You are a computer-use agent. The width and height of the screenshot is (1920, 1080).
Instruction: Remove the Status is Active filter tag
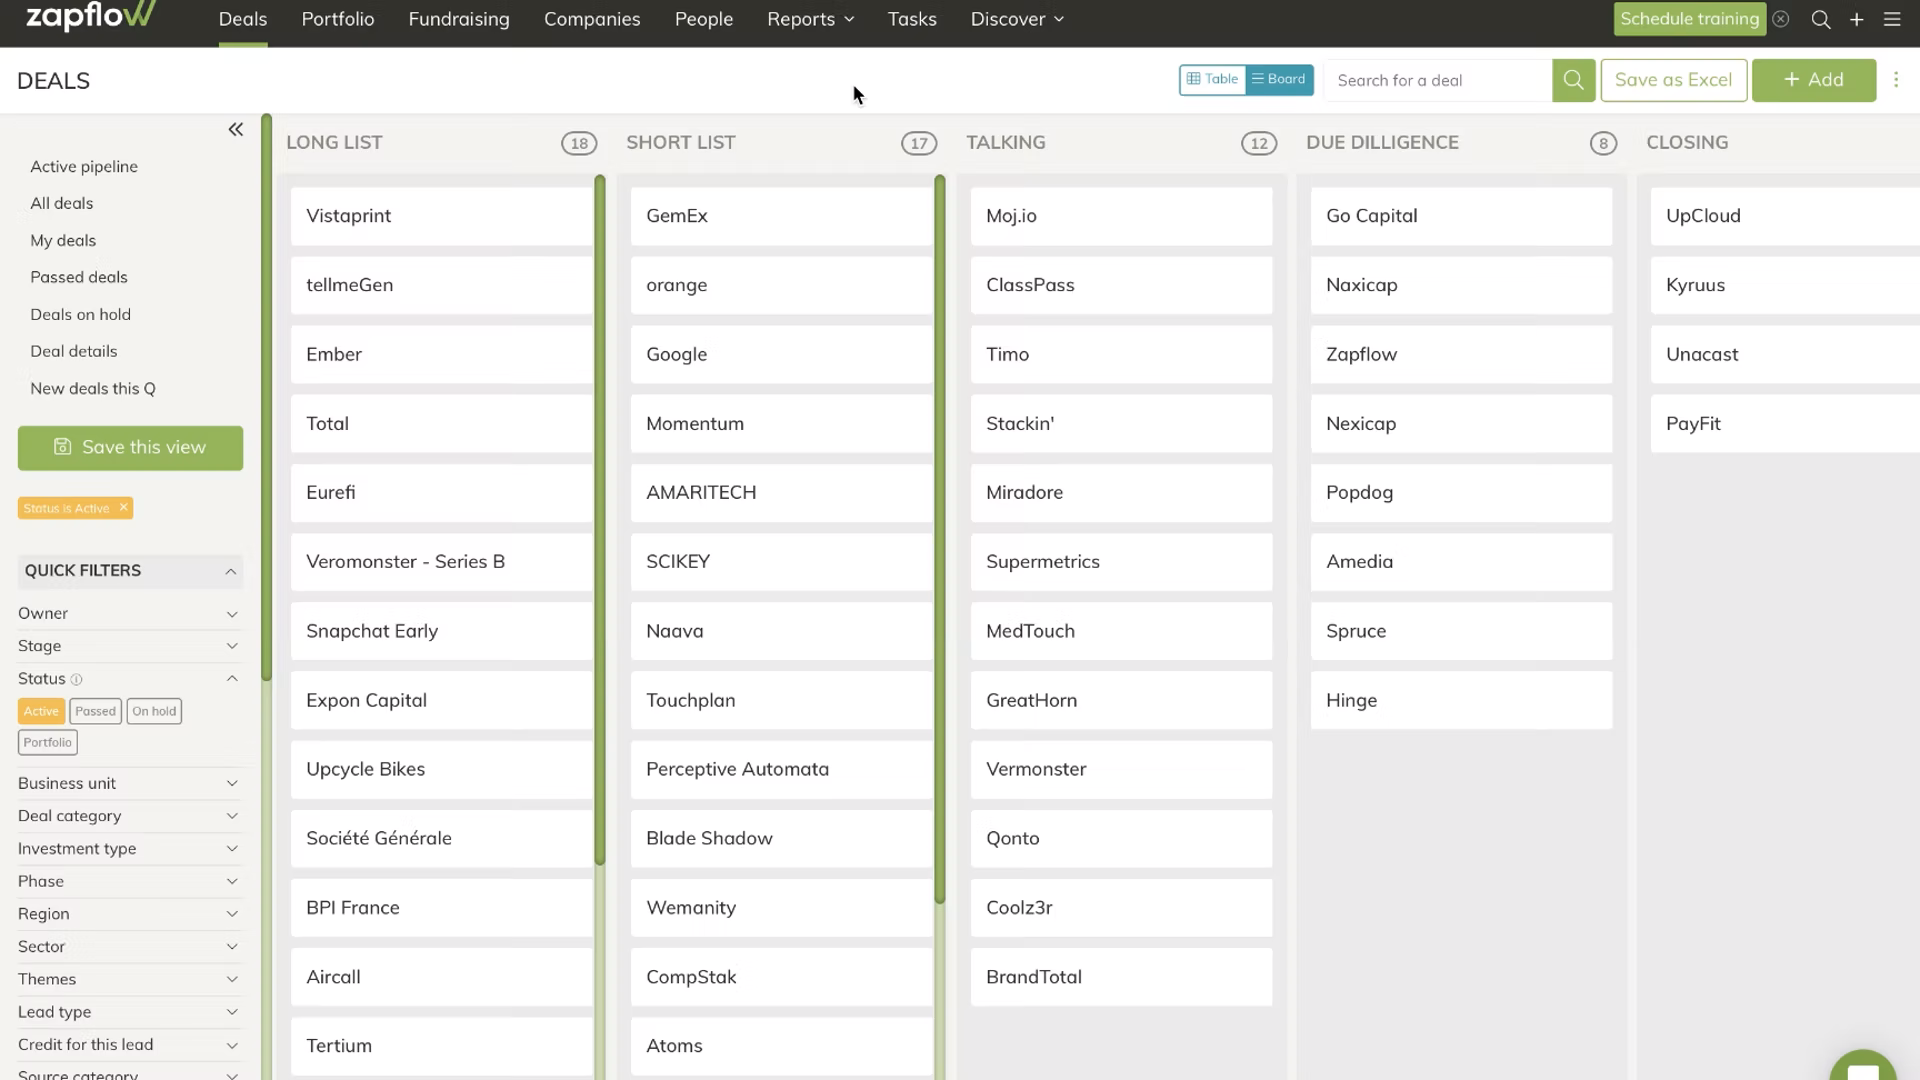[124, 507]
